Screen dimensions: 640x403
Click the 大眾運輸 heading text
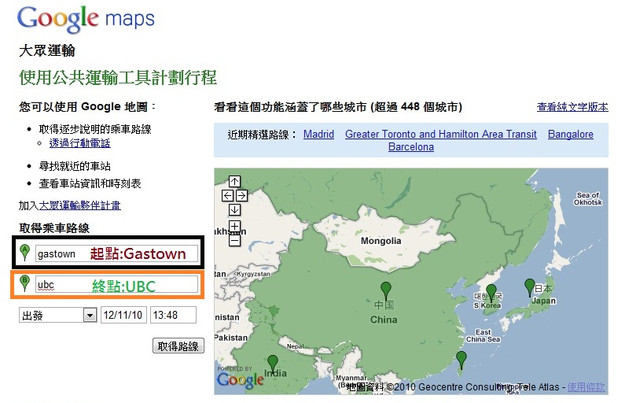47,51
